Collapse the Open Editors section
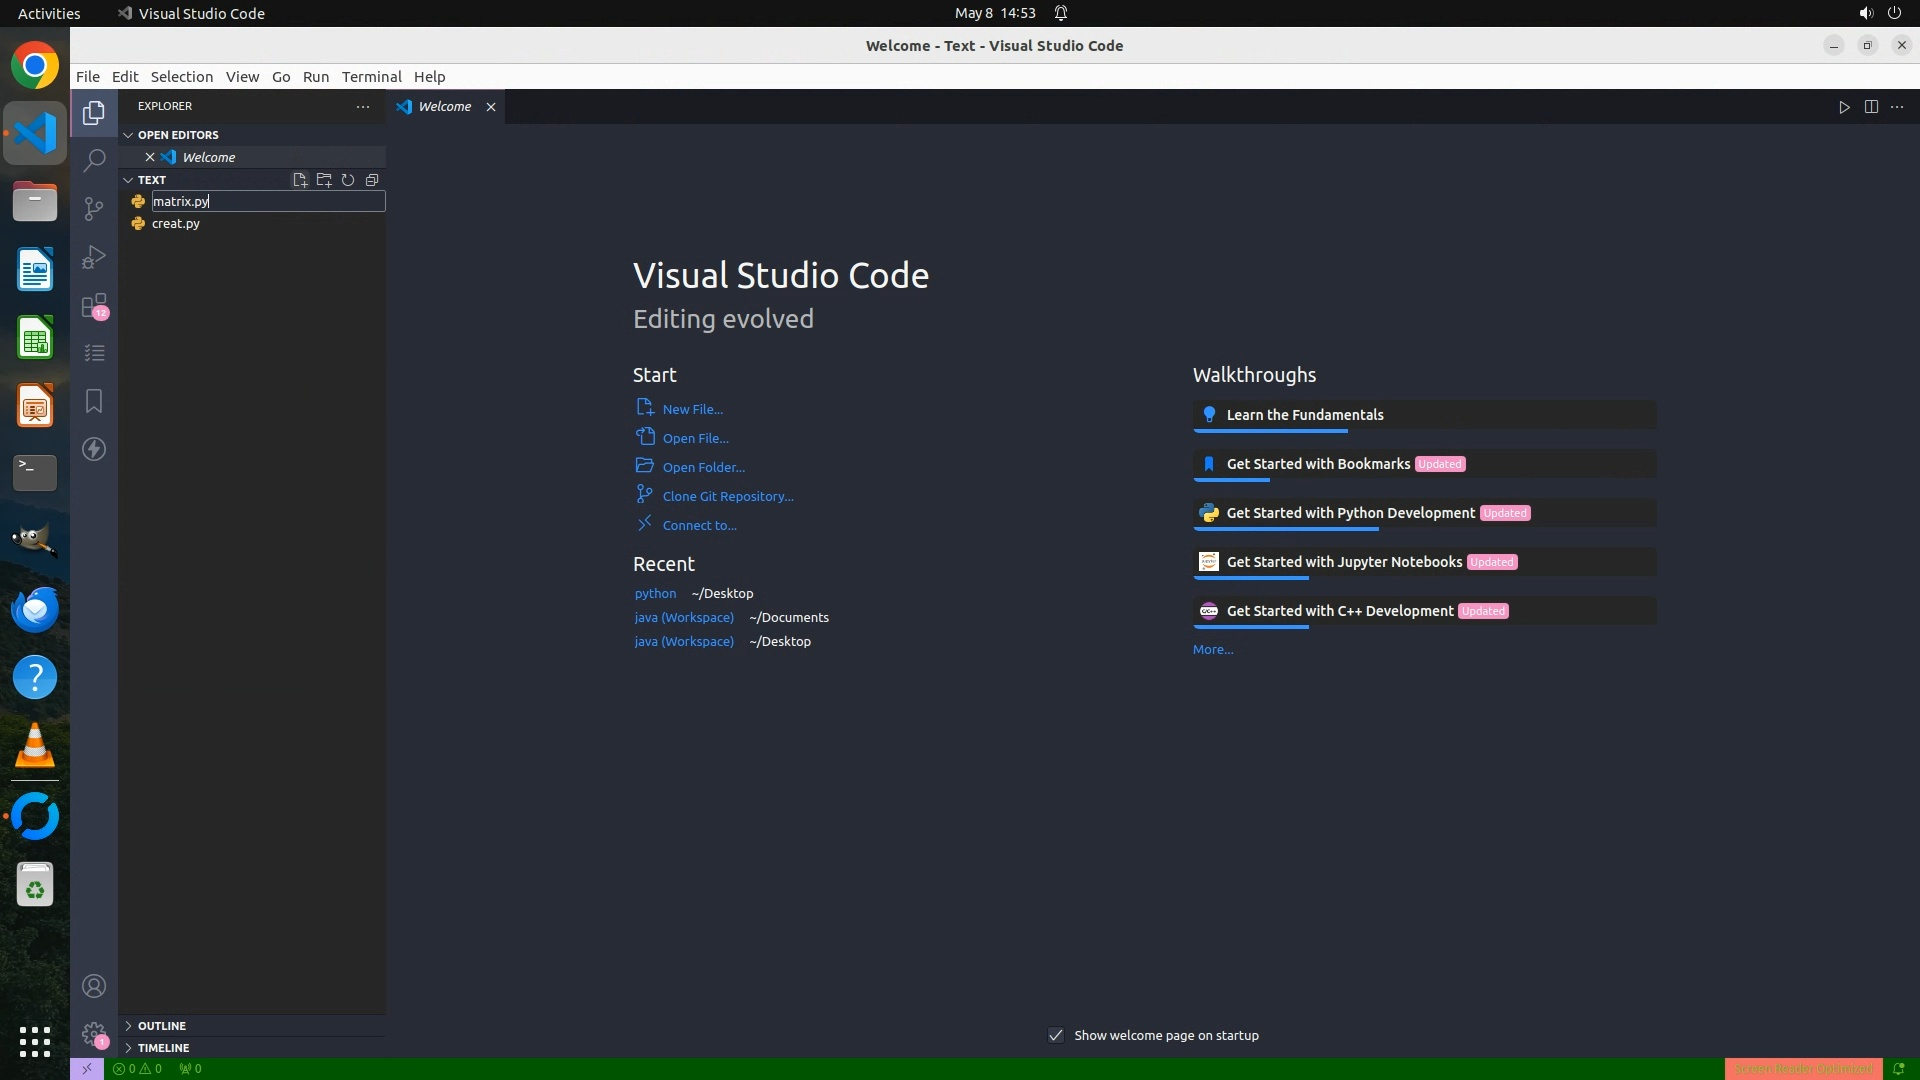The width and height of the screenshot is (1920, 1080). 178,135
